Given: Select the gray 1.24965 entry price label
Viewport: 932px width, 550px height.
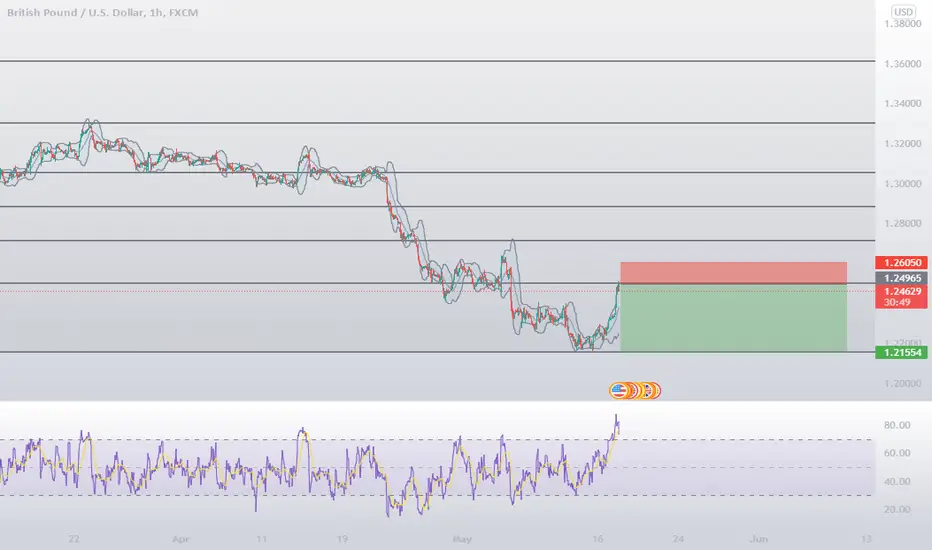Looking at the screenshot, I should tap(901, 278).
